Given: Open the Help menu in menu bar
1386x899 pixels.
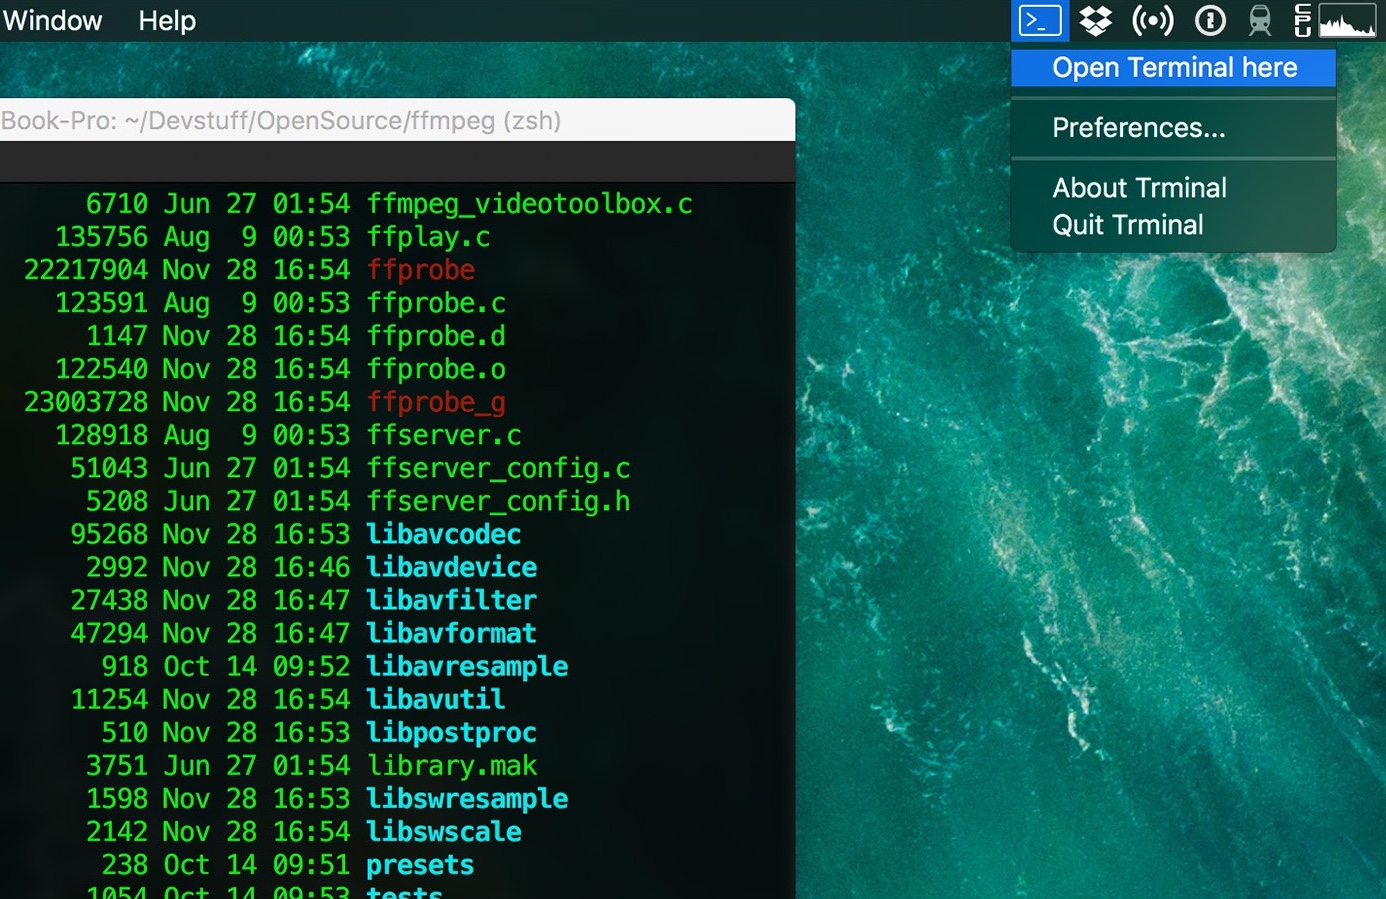Looking at the screenshot, I should [167, 20].
